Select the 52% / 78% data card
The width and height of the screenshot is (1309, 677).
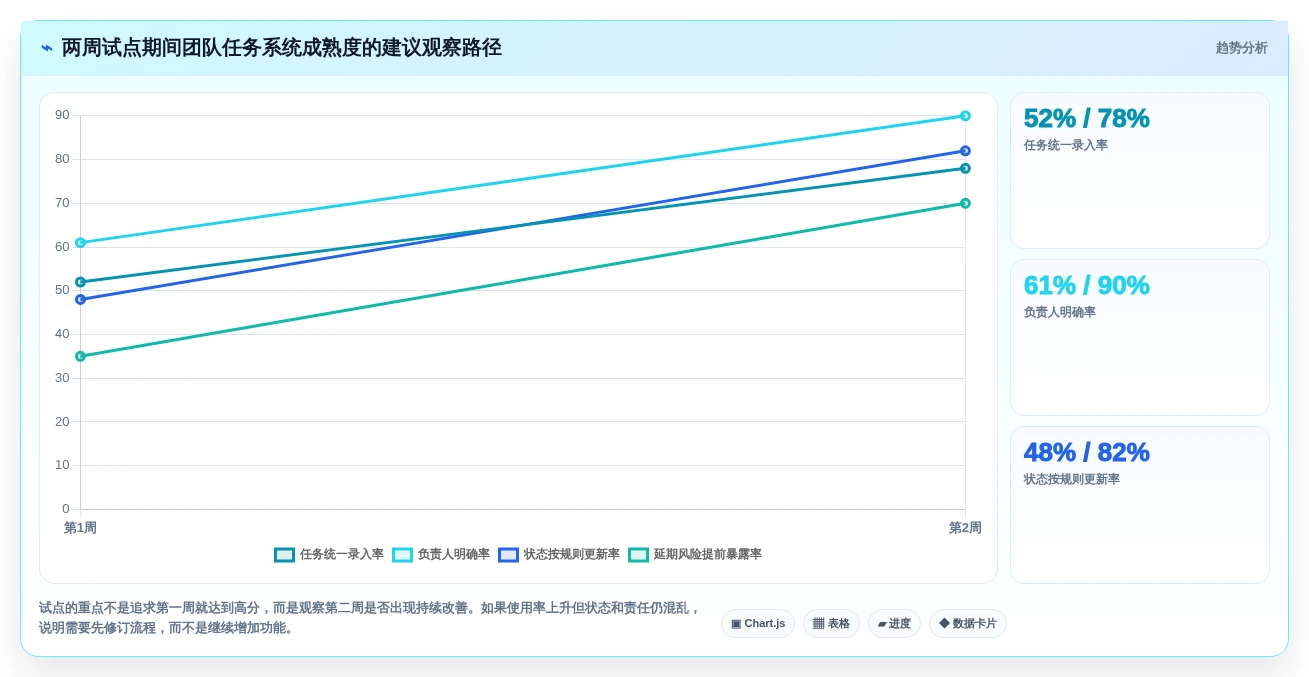(x=1139, y=170)
